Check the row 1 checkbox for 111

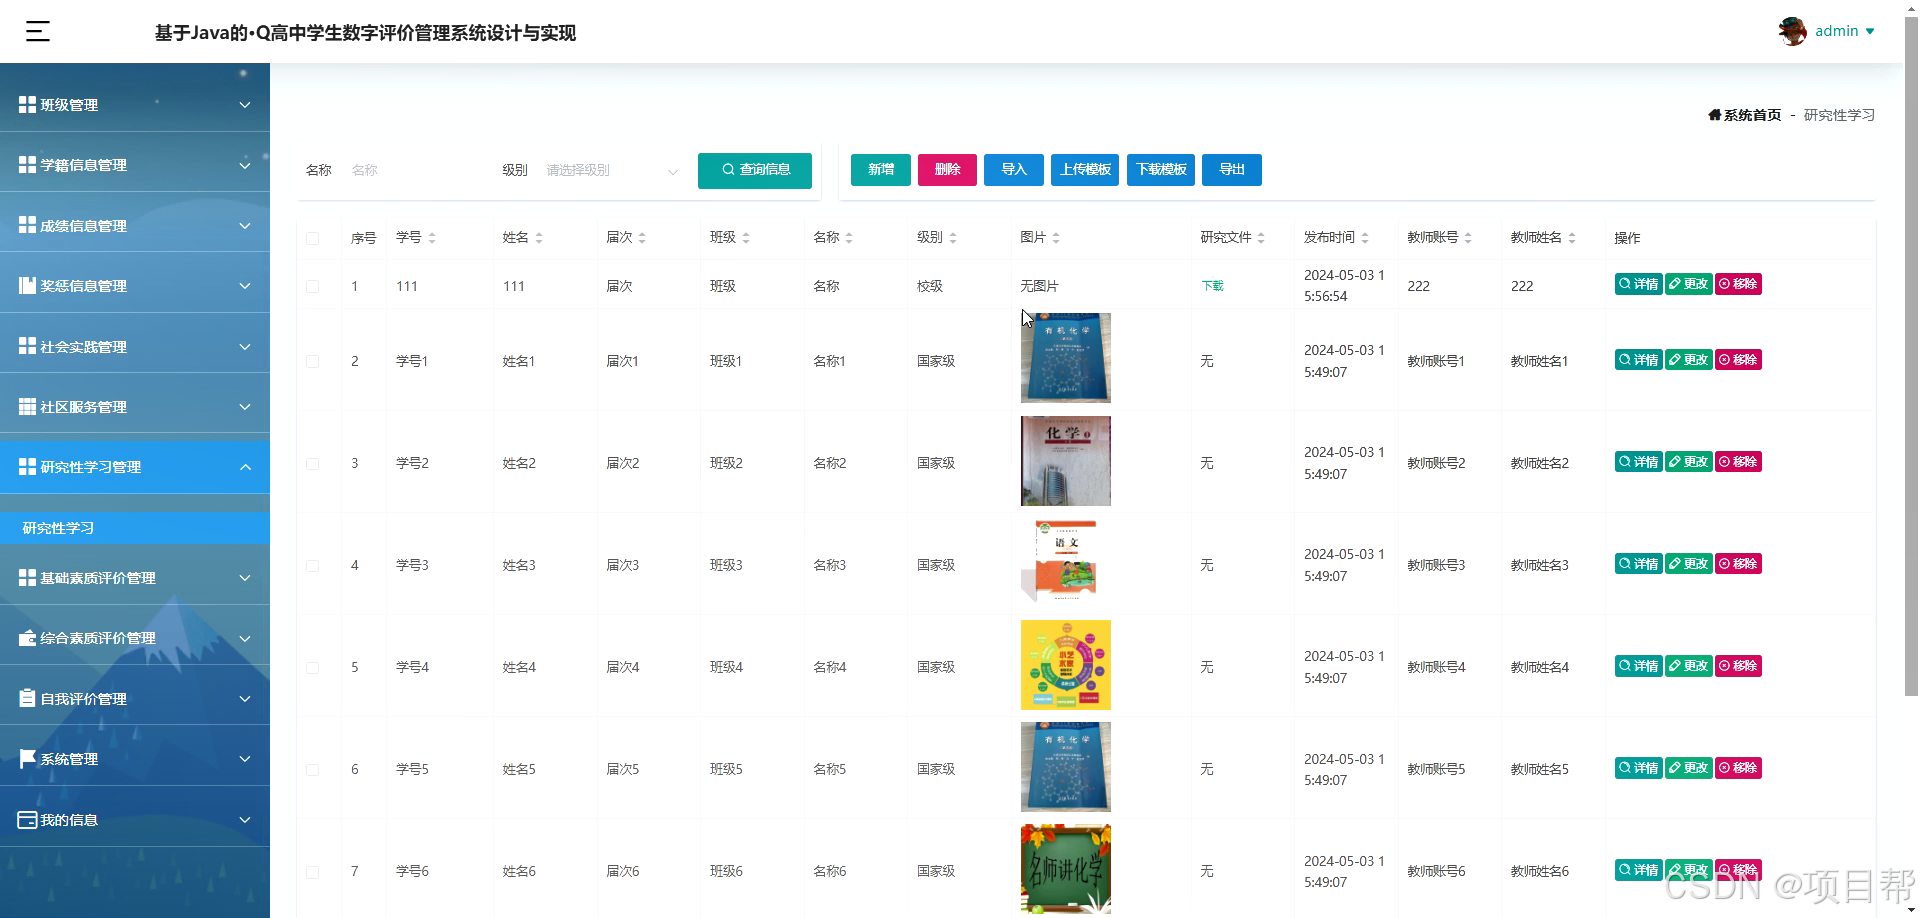tap(313, 286)
